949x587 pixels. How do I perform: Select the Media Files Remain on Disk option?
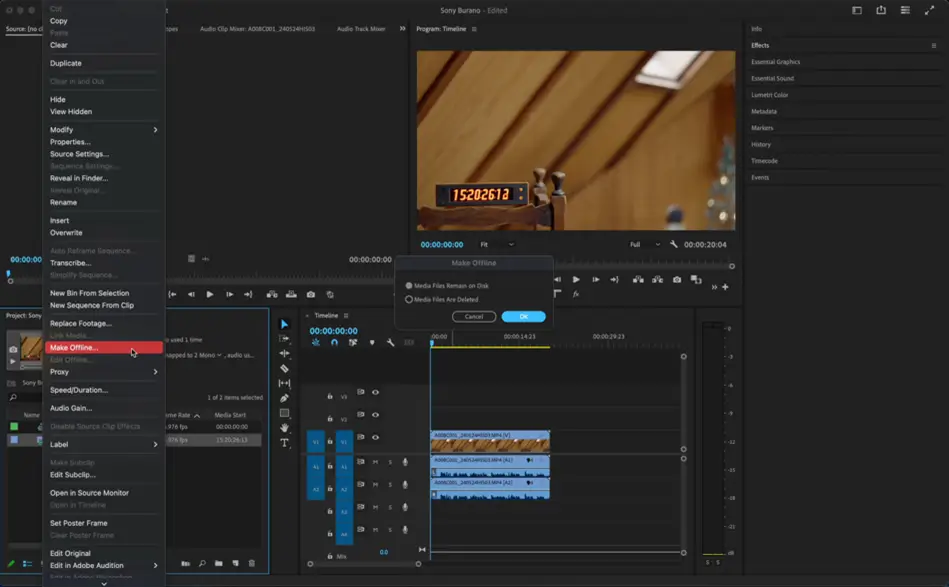point(409,286)
